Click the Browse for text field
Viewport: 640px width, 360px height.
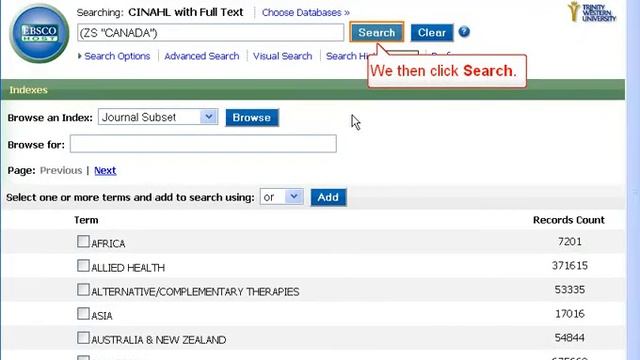pyautogui.click(x=203, y=144)
